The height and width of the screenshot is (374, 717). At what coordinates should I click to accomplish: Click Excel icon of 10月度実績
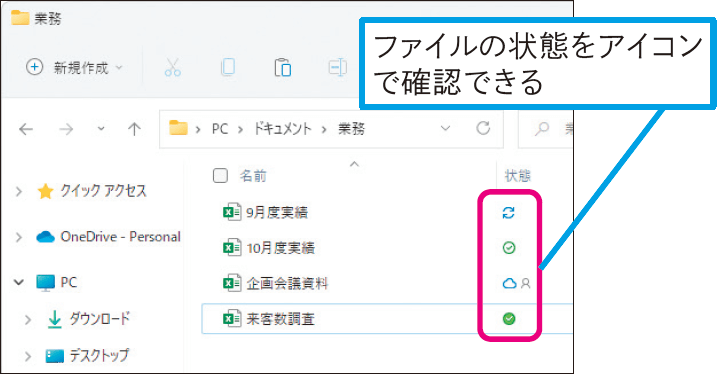coord(232,248)
